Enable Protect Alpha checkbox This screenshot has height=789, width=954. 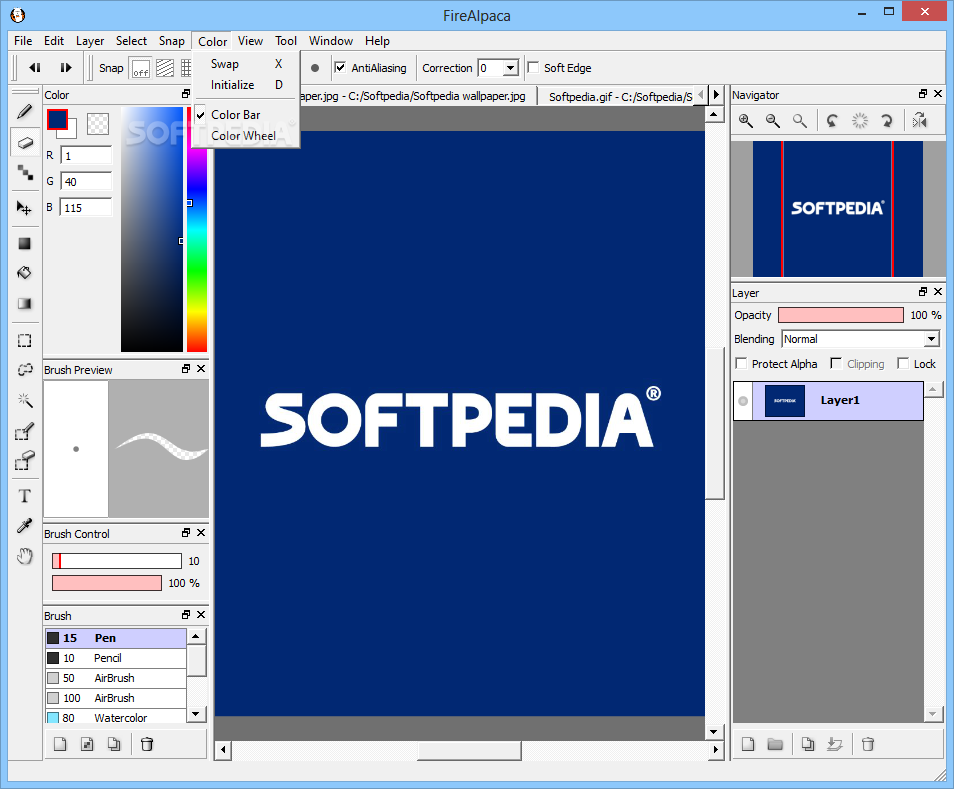(741, 363)
